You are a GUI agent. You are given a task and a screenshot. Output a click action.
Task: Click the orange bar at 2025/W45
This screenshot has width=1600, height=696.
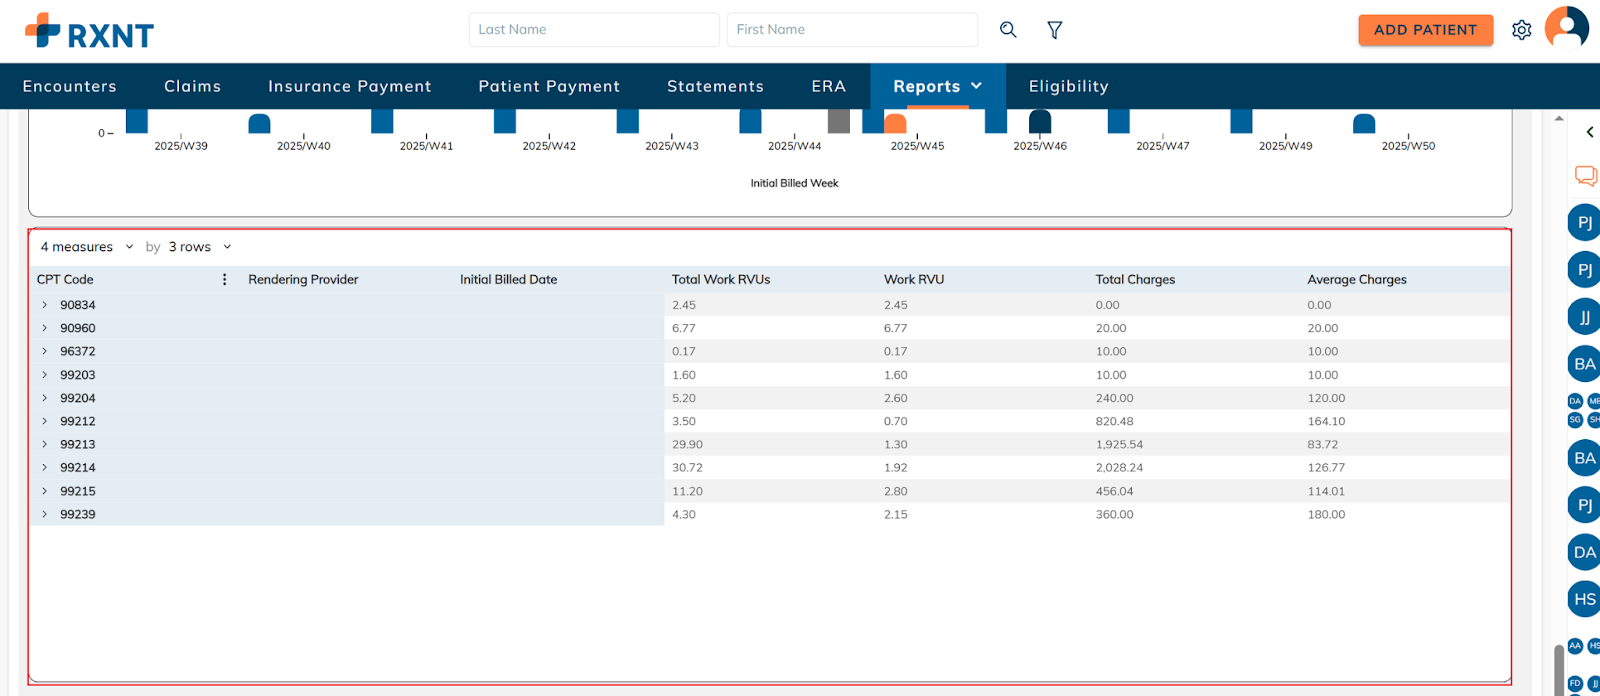pyautogui.click(x=895, y=124)
